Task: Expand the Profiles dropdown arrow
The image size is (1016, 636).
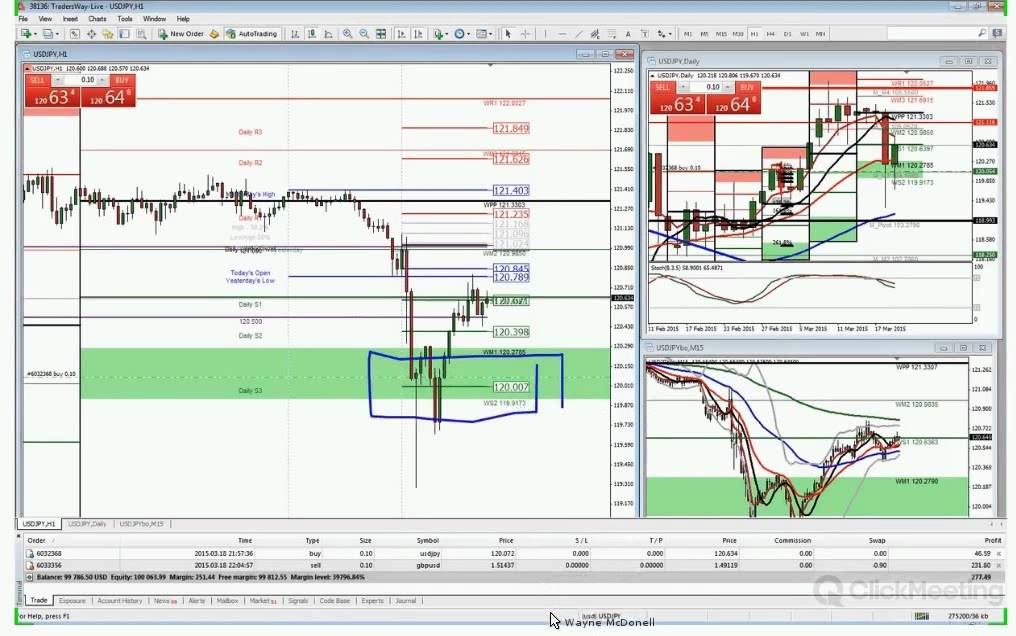Action: [x=57, y=34]
